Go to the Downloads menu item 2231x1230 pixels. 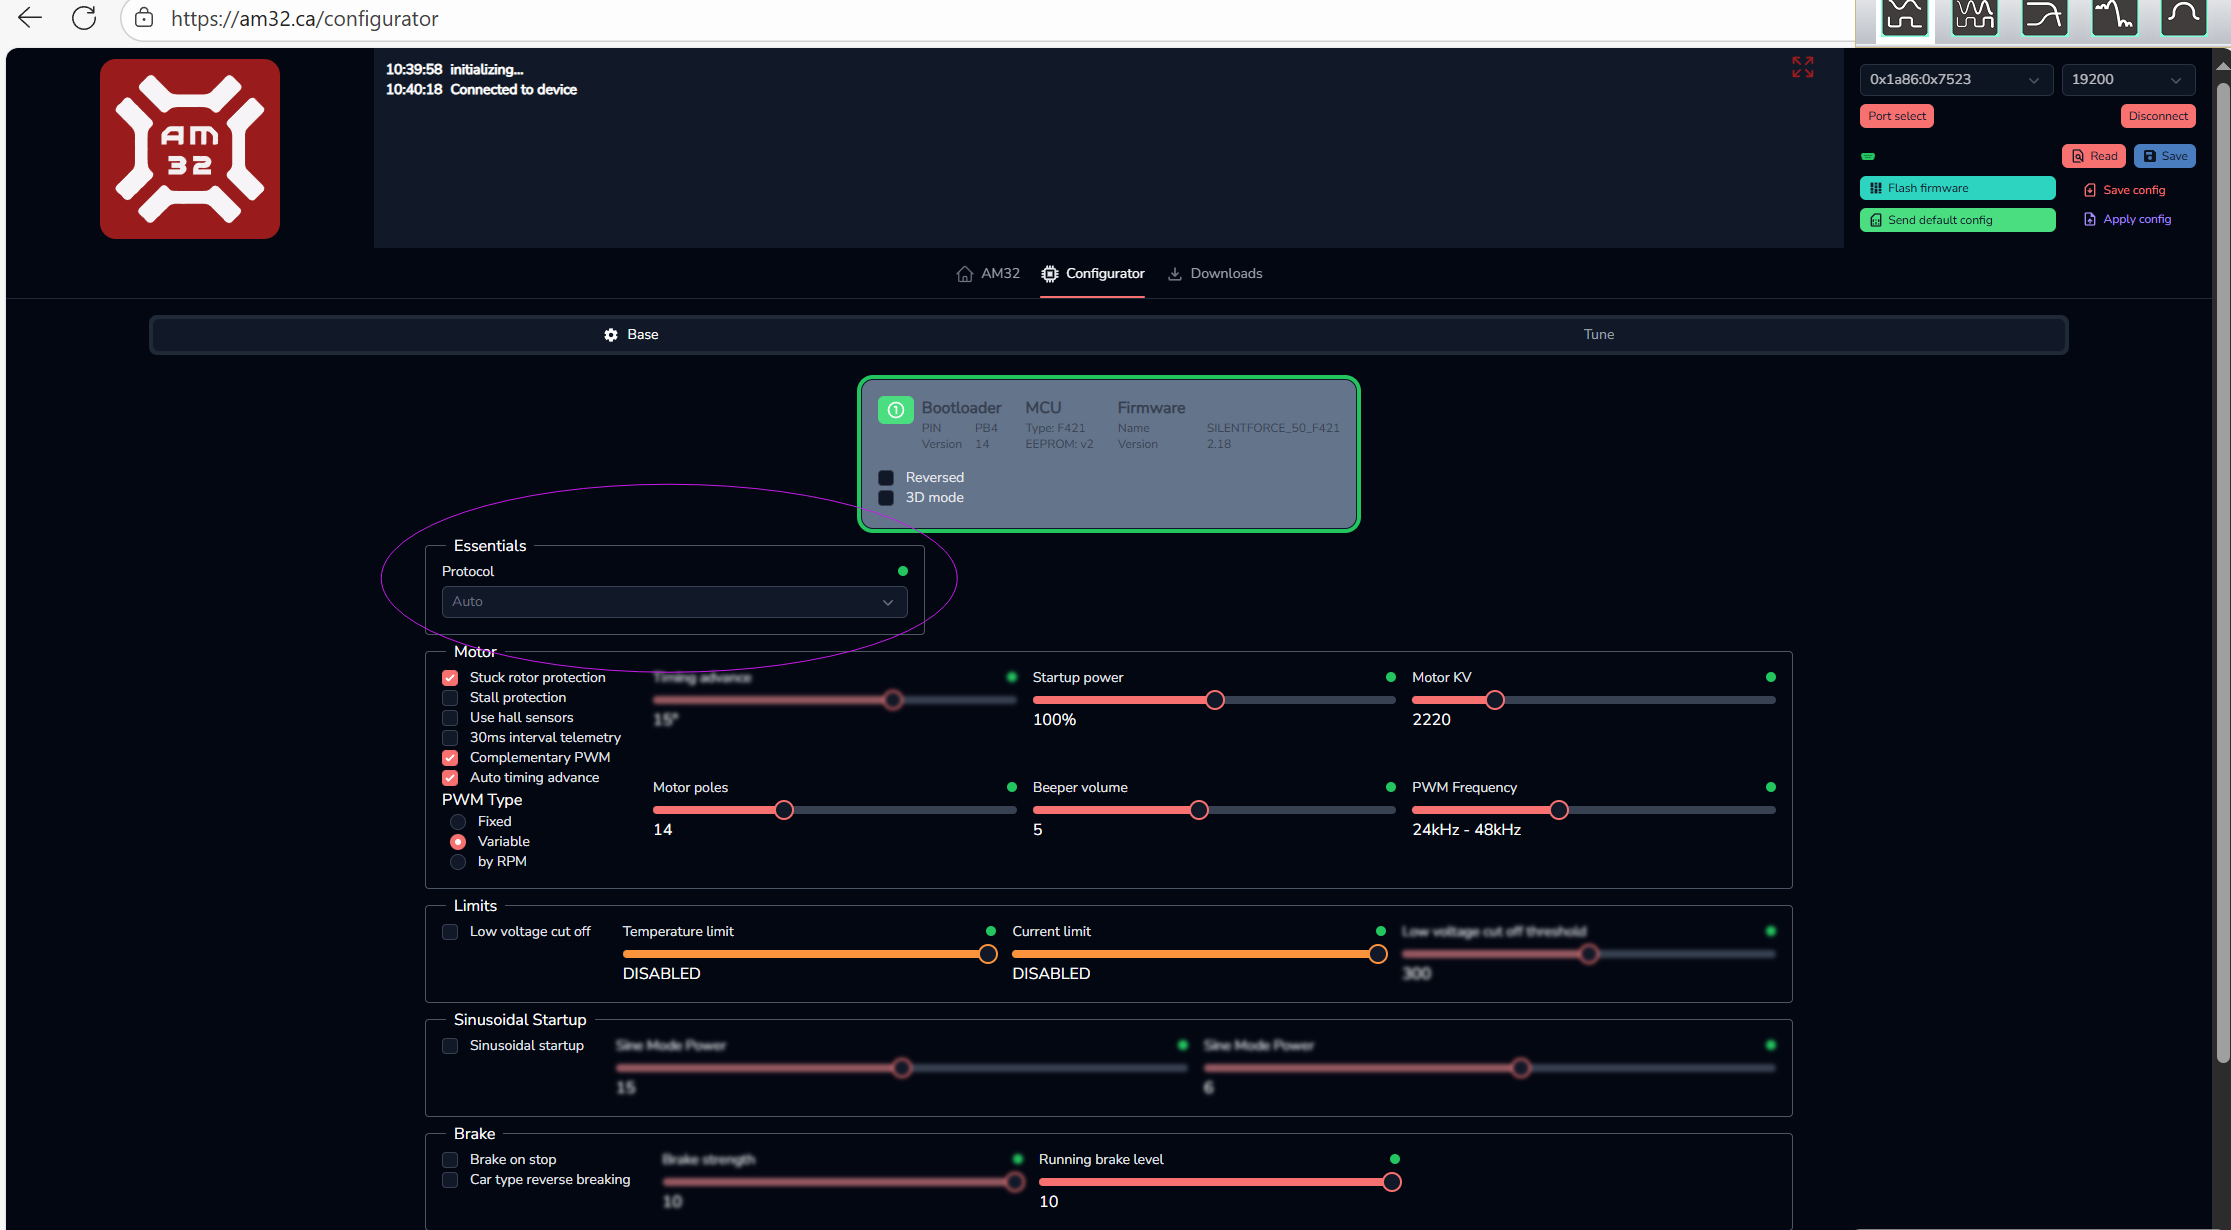[1215, 274]
